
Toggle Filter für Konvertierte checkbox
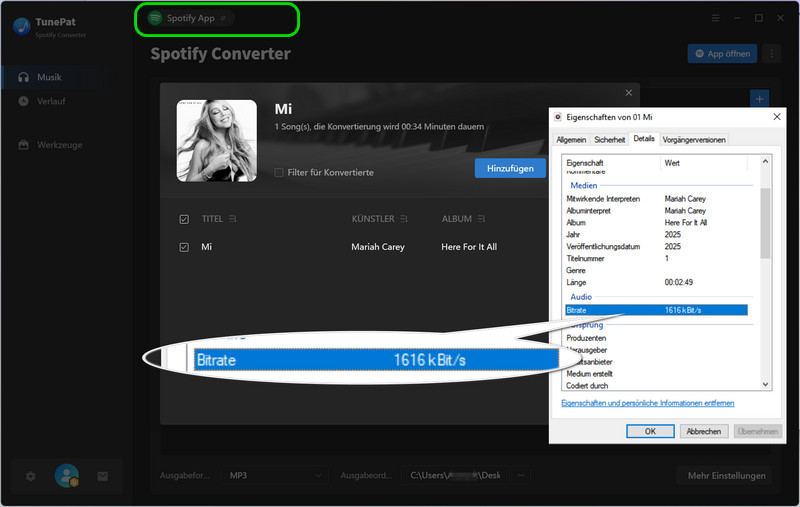(x=279, y=172)
